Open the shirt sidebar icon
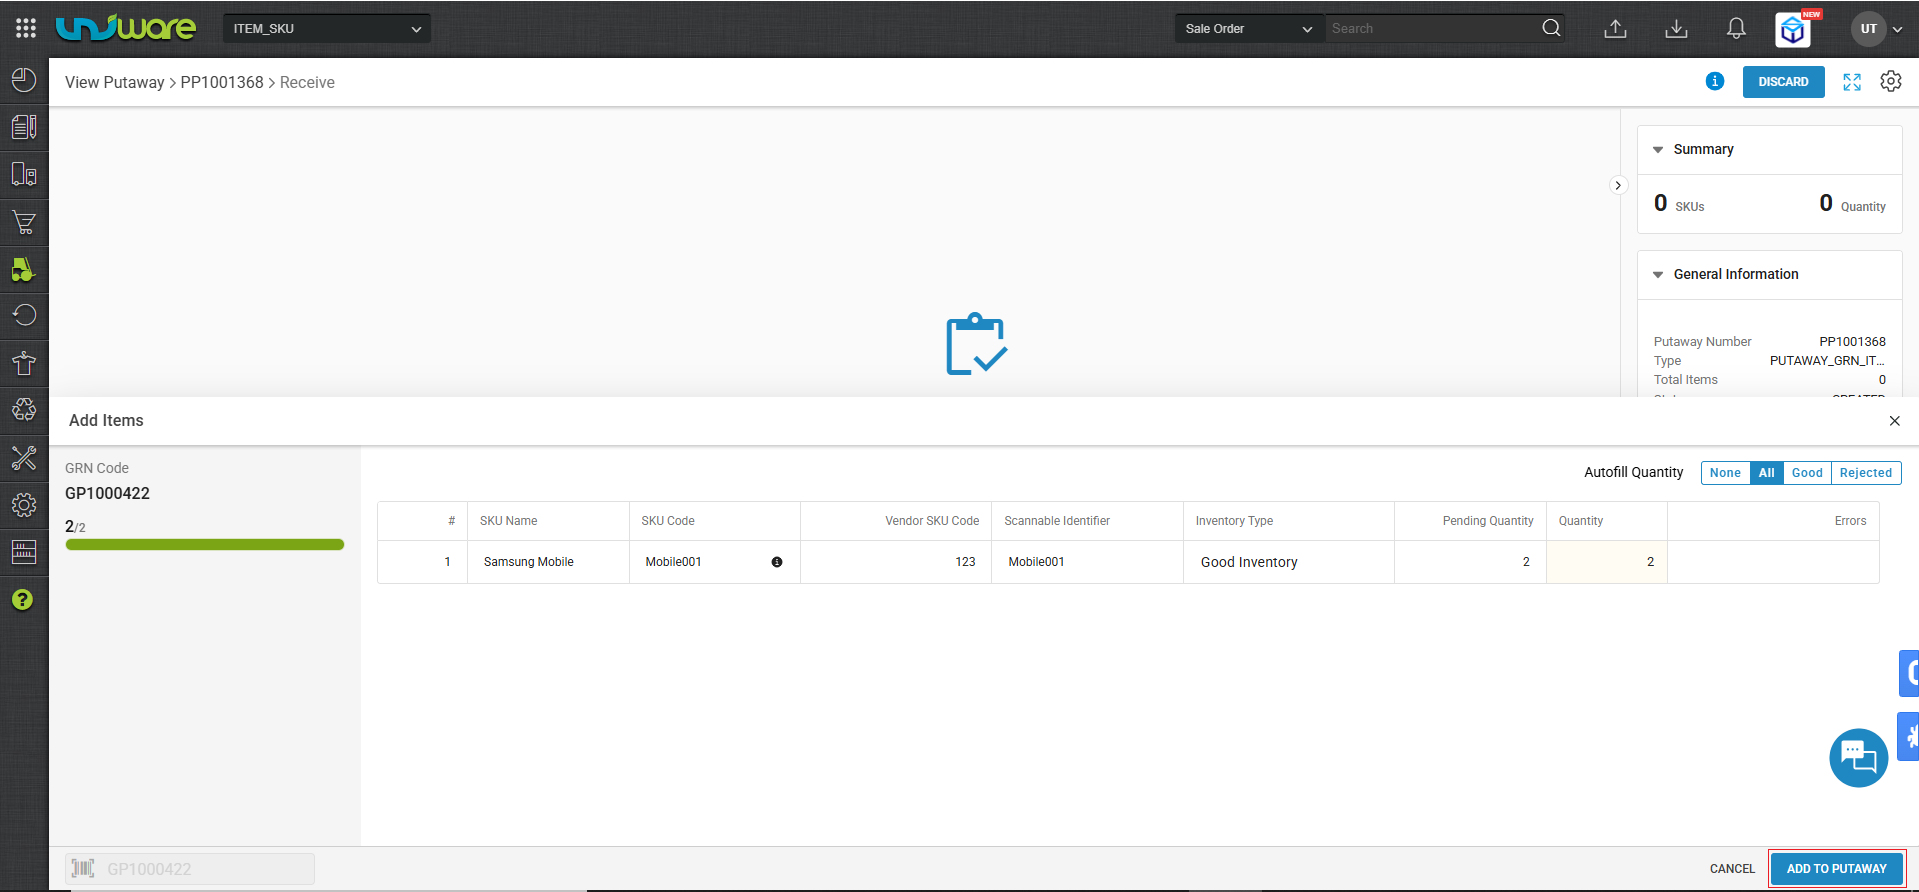Image resolution: width=1919 pixels, height=892 pixels. click(x=24, y=363)
